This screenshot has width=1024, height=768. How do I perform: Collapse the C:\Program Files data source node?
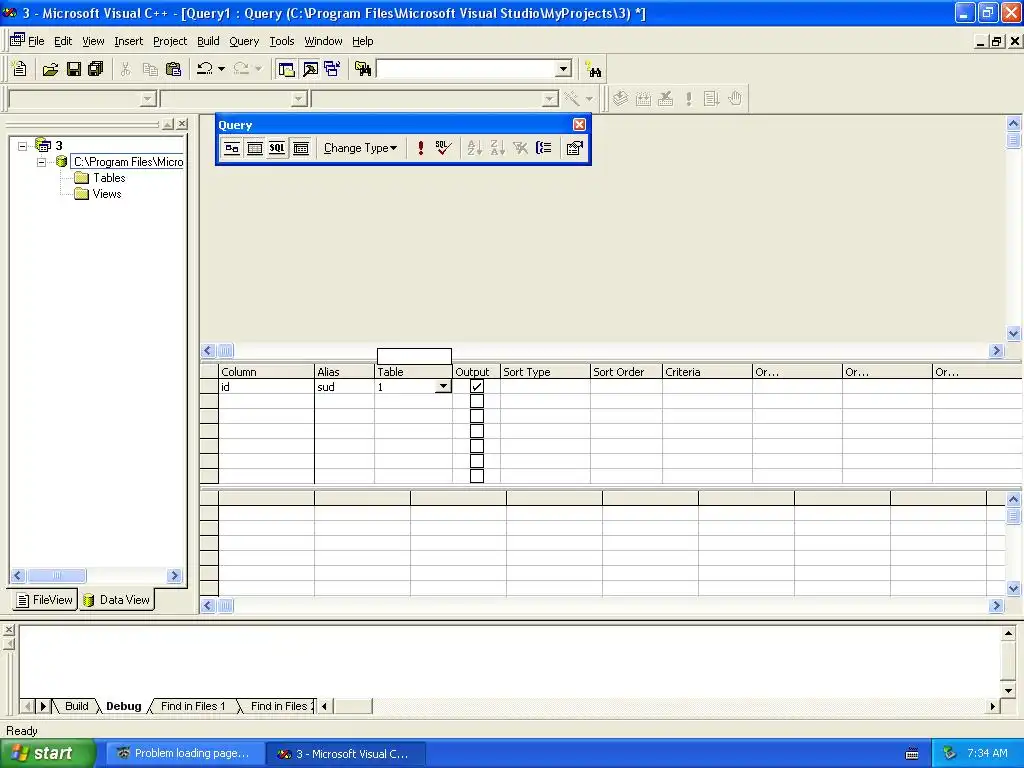click(x=41, y=162)
